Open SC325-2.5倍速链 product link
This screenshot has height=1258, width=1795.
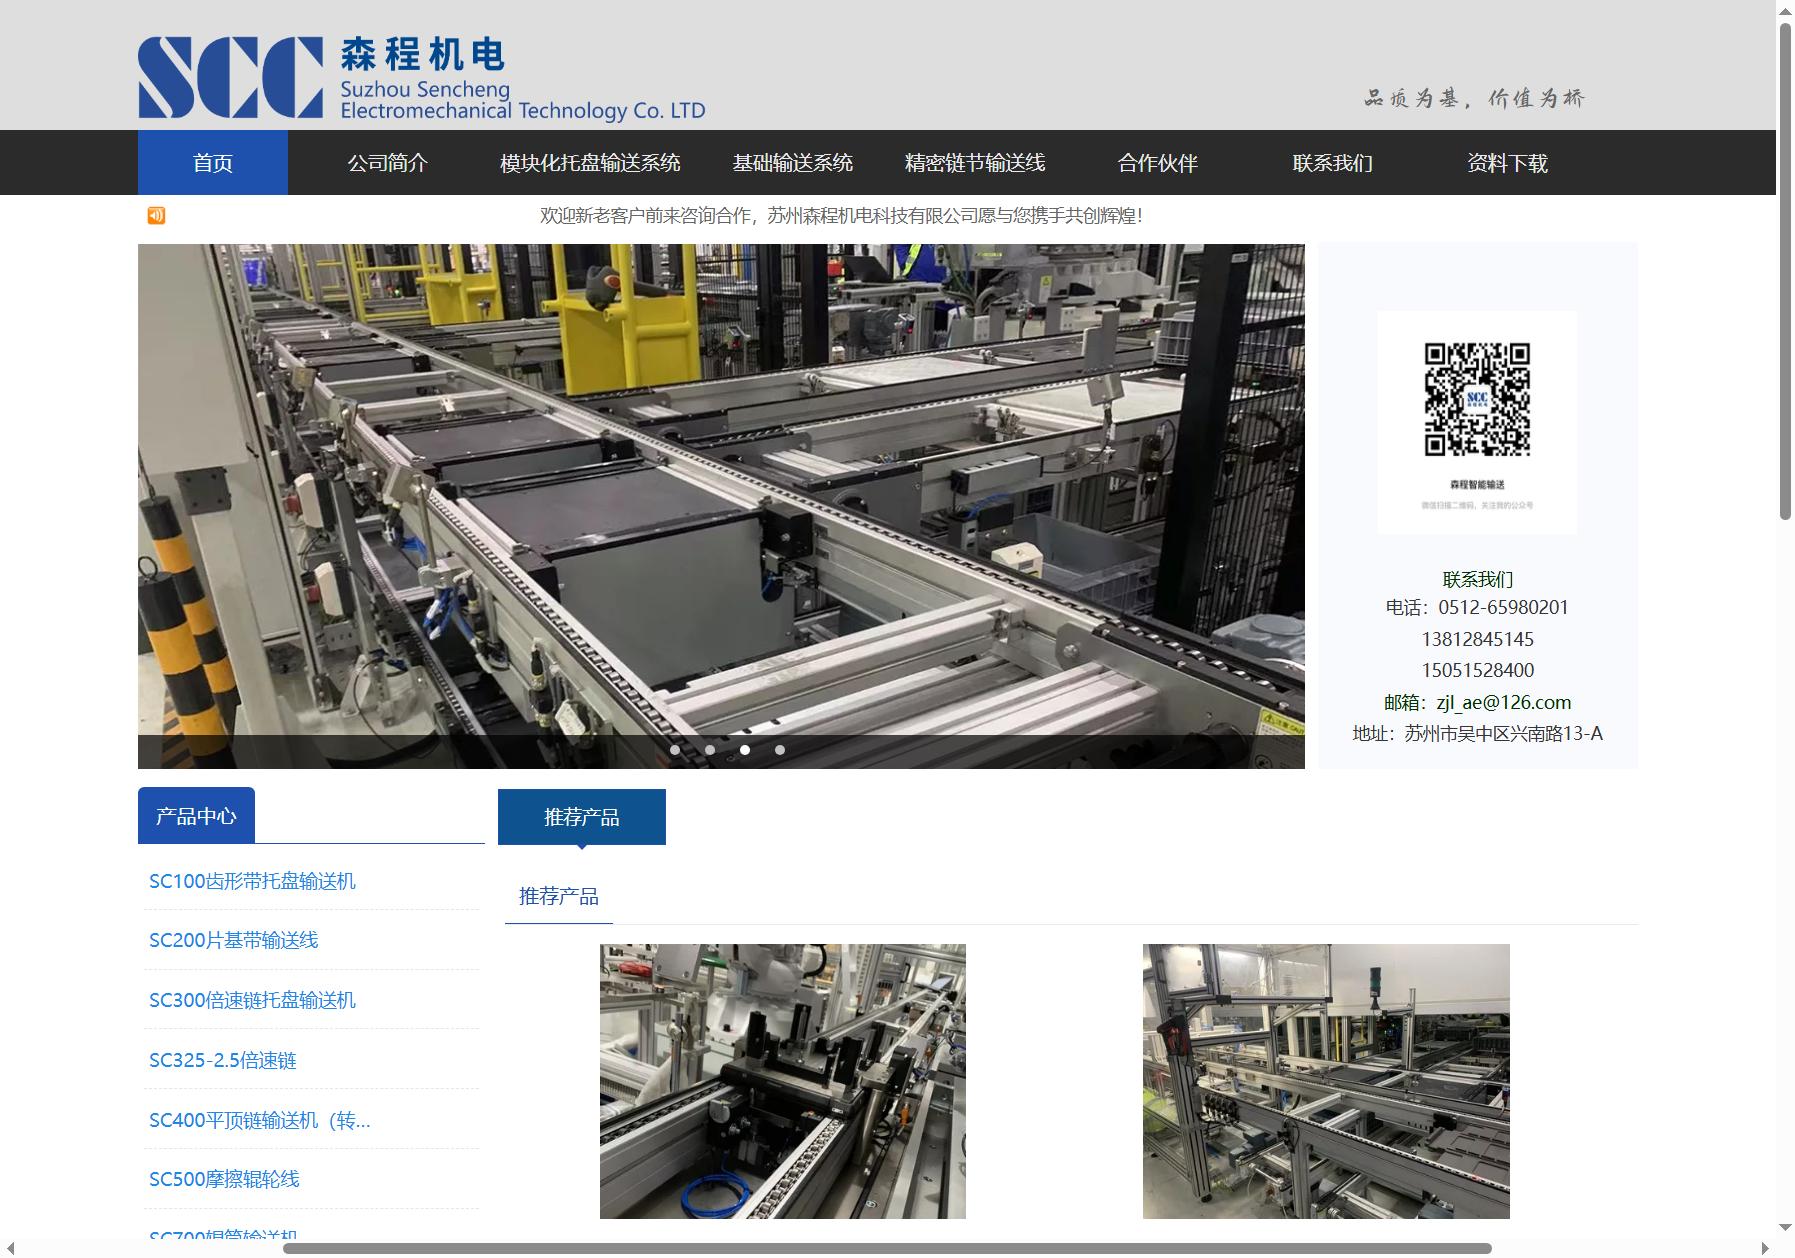(223, 1060)
